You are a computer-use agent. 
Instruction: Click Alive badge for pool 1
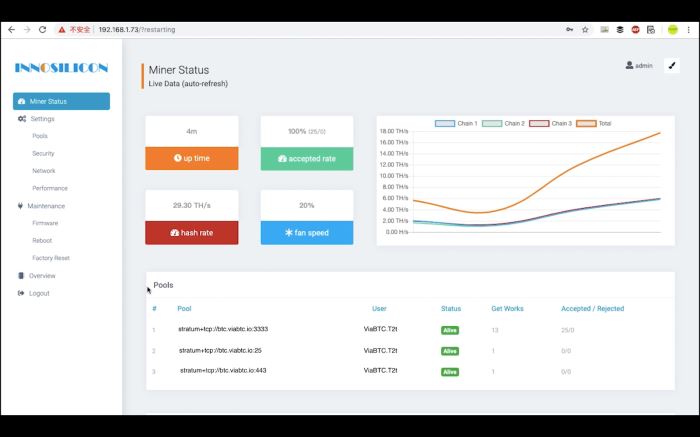tap(450, 330)
